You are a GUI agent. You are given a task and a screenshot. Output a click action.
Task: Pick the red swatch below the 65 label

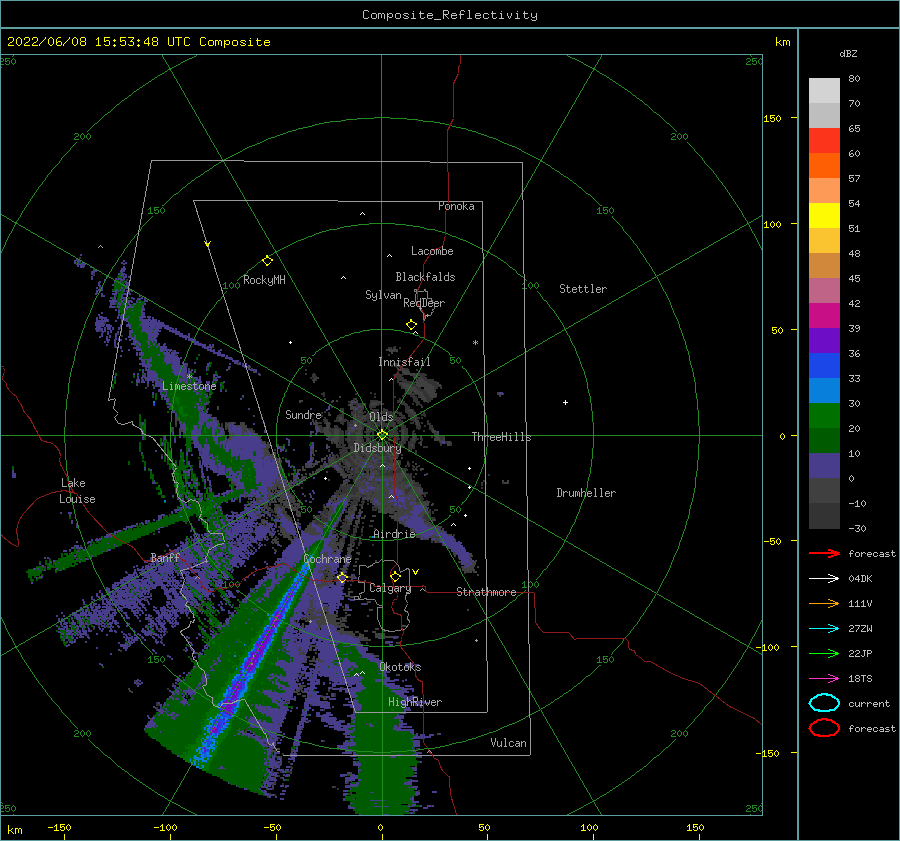tap(824, 140)
